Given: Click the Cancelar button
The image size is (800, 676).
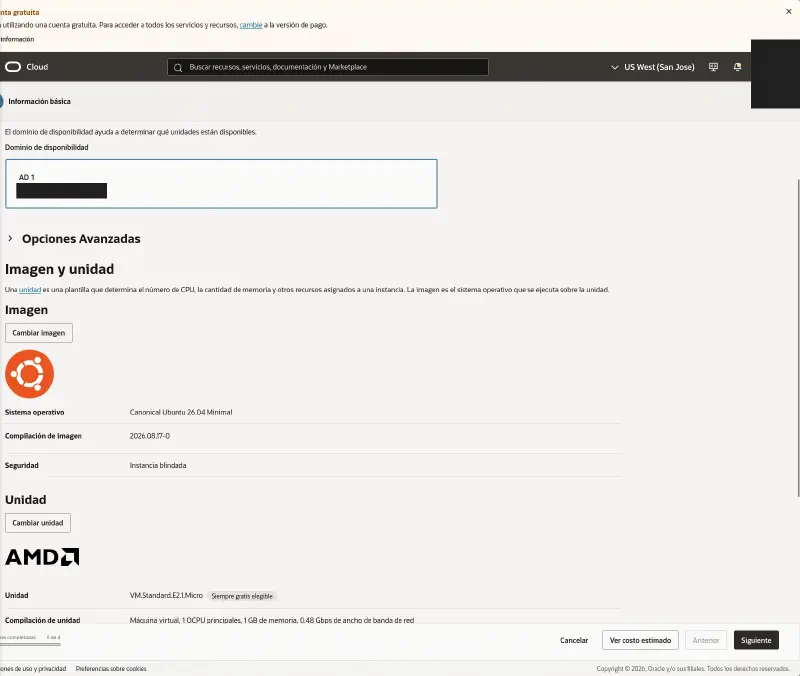Looking at the screenshot, I should (574, 640).
